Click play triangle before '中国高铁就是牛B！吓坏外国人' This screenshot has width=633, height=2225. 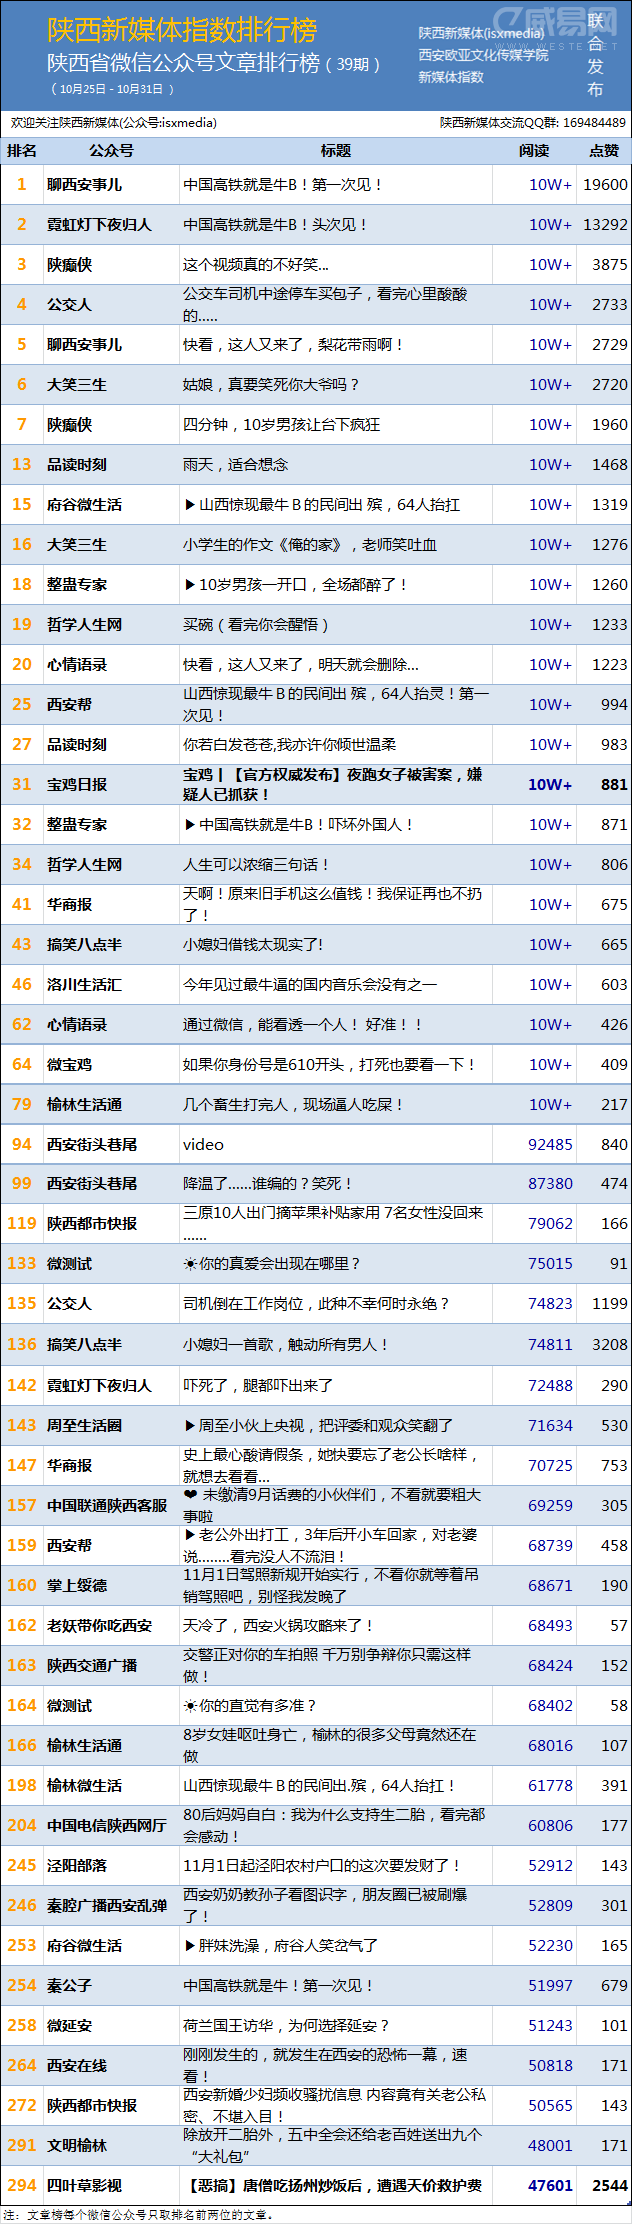tap(190, 825)
